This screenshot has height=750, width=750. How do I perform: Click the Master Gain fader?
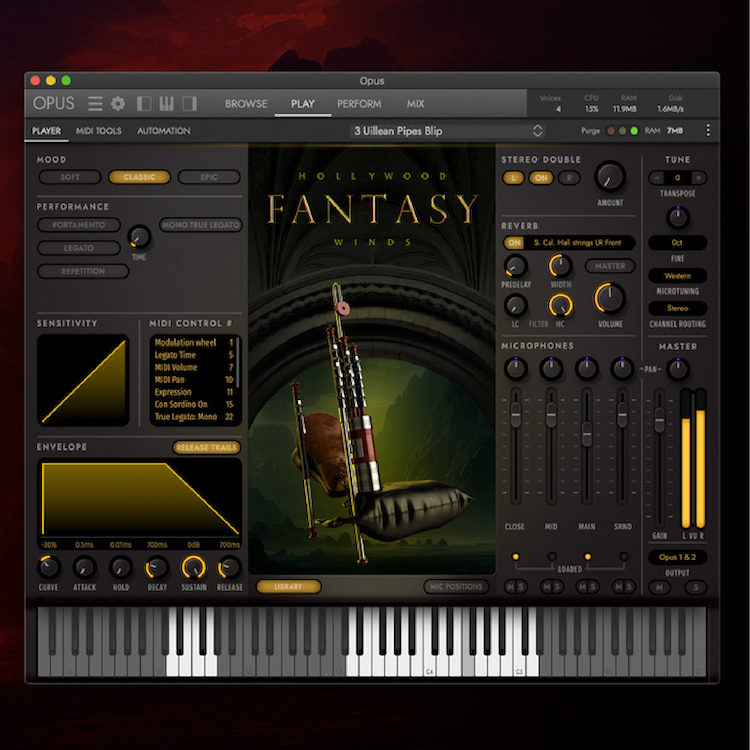[659, 419]
